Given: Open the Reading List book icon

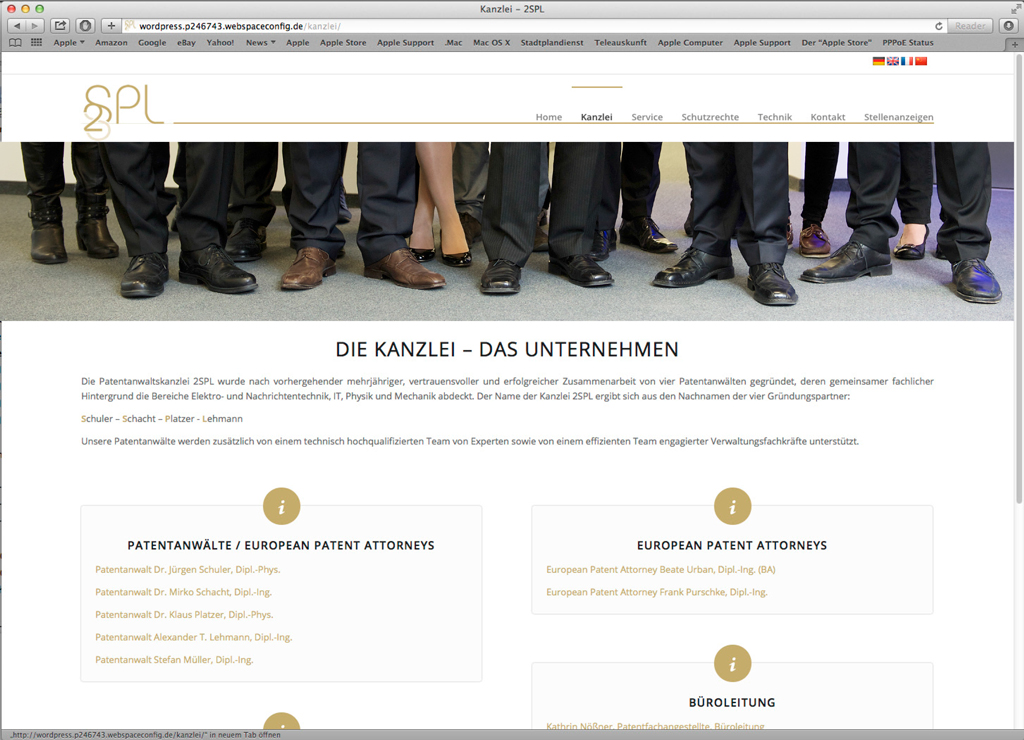Looking at the screenshot, I should point(16,42).
